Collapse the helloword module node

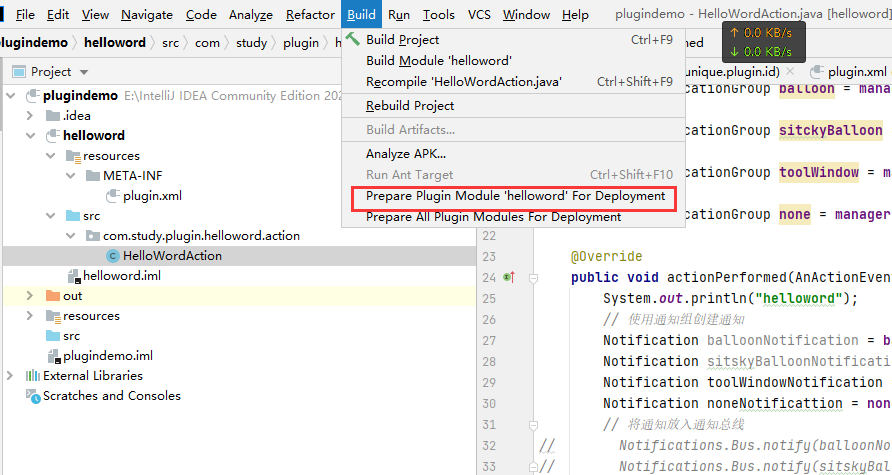[30, 135]
